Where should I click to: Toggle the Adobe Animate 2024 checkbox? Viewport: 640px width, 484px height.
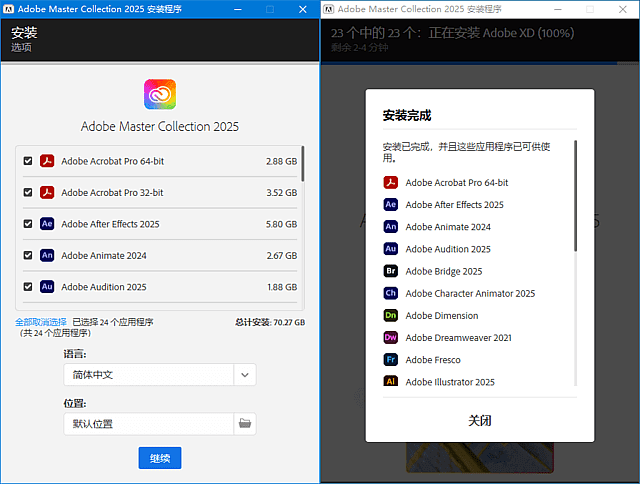(x=28, y=255)
